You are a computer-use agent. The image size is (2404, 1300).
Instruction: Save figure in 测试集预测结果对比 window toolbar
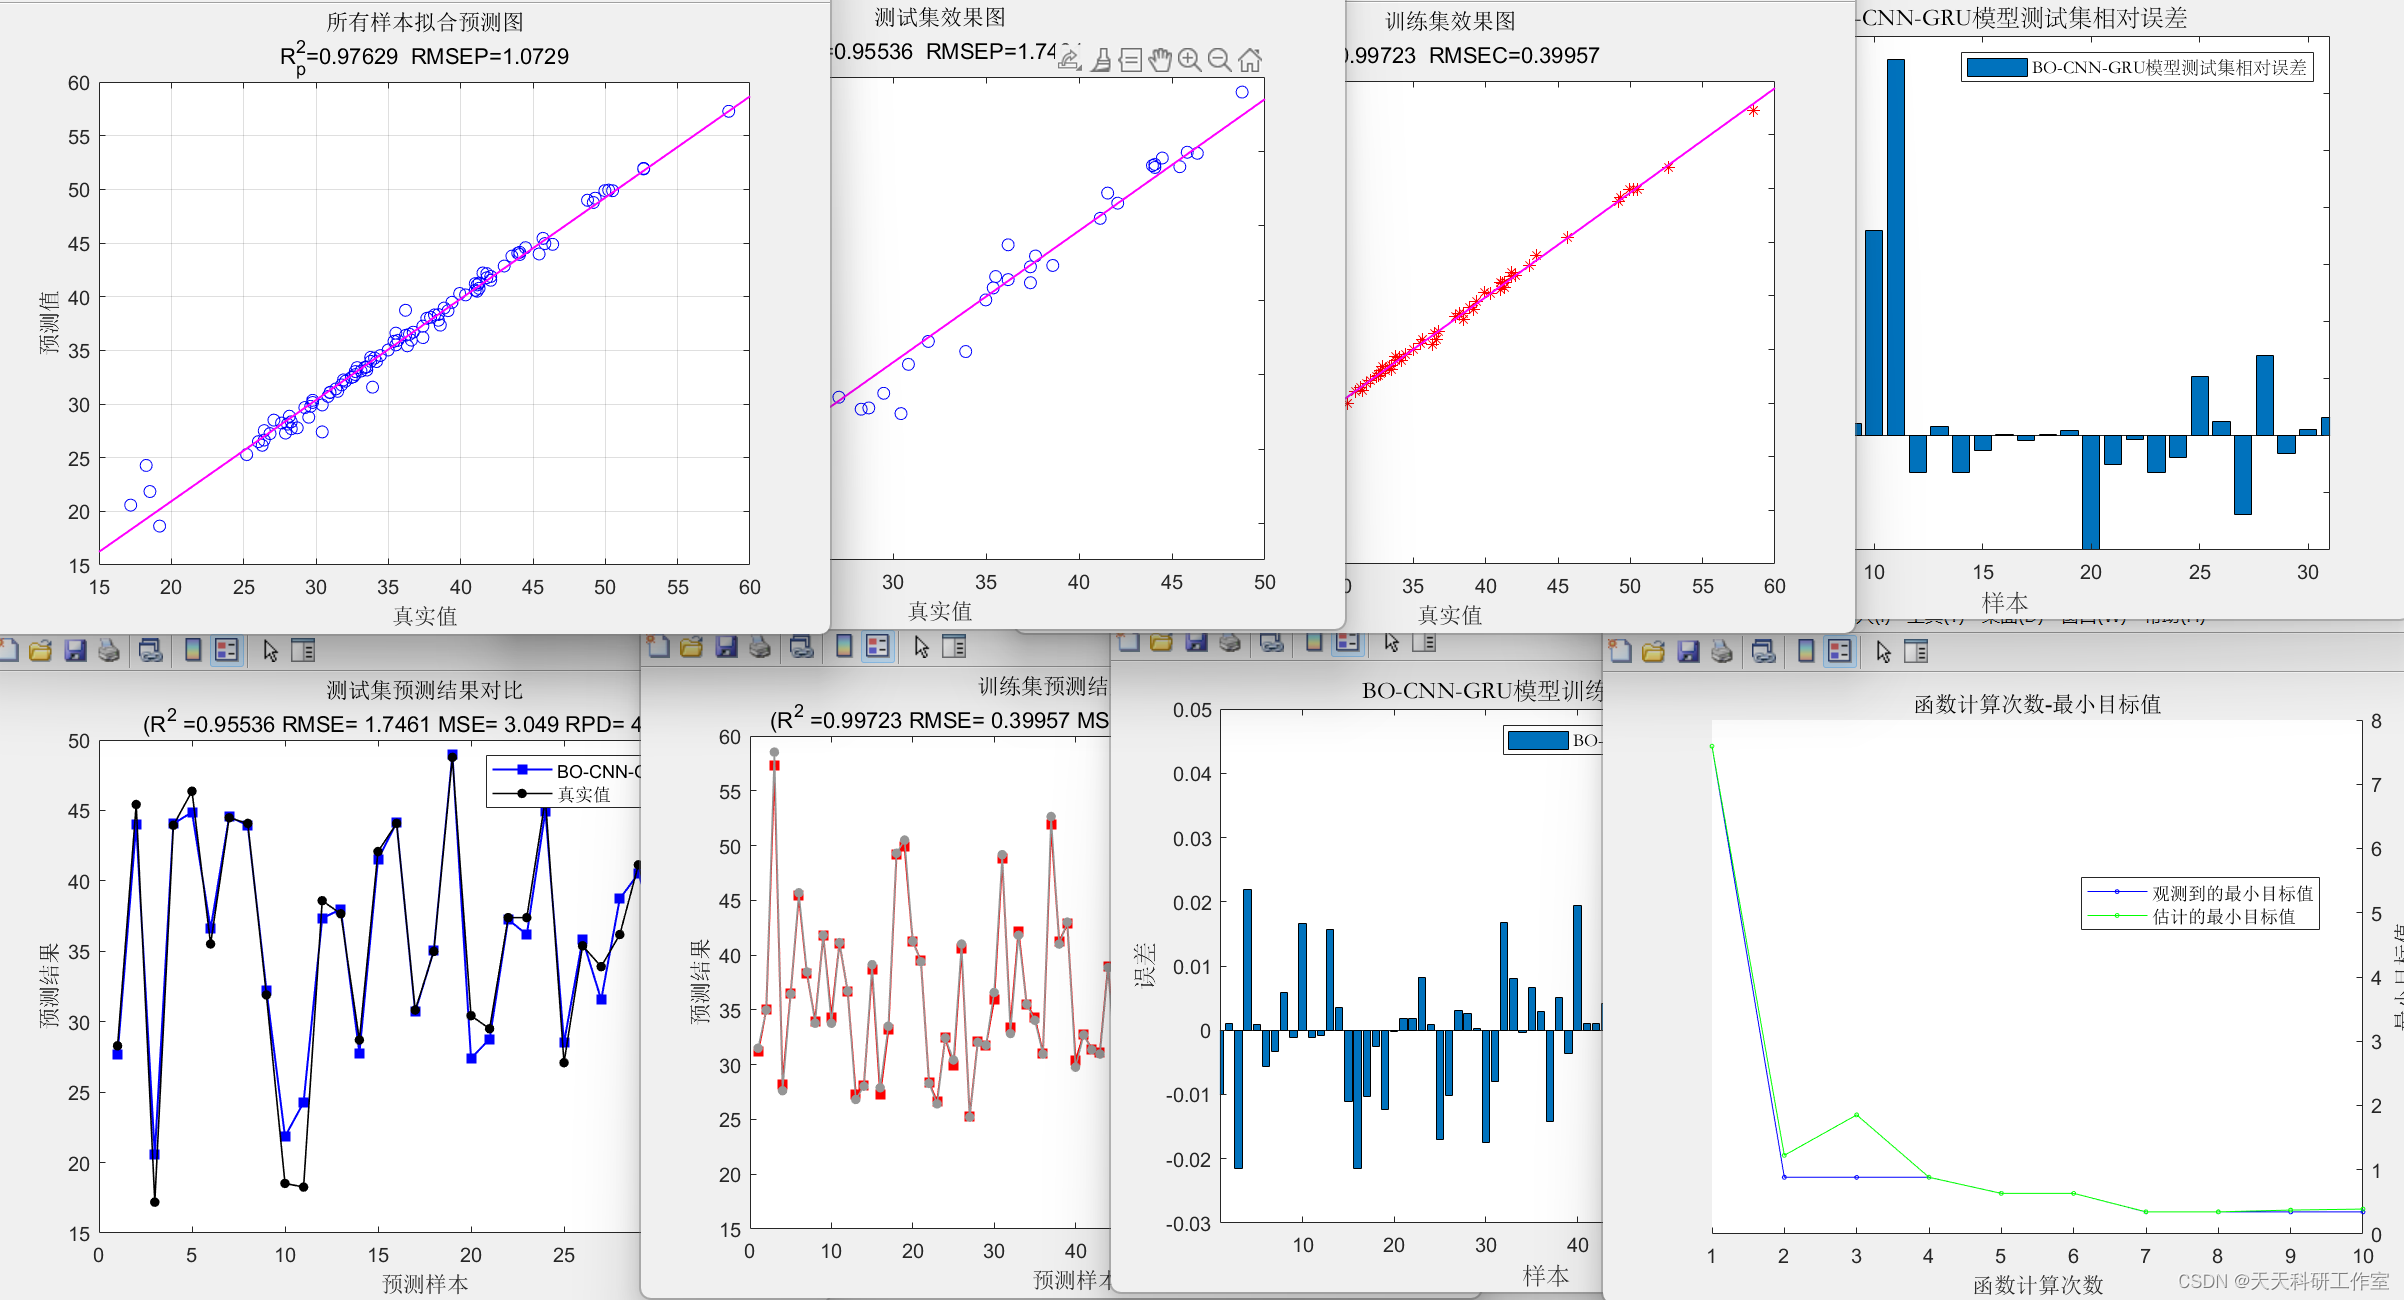pyautogui.click(x=75, y=650)
